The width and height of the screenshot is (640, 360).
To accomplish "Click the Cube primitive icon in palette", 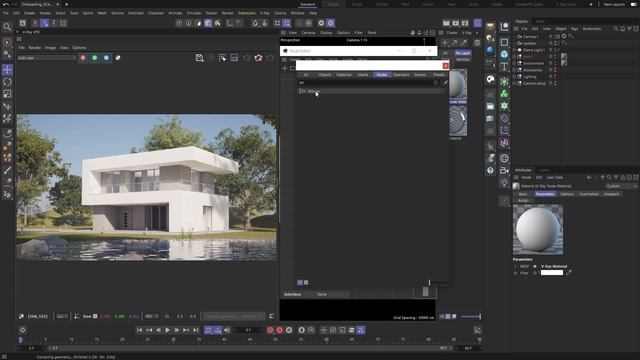I will click(x=504, y=54).
